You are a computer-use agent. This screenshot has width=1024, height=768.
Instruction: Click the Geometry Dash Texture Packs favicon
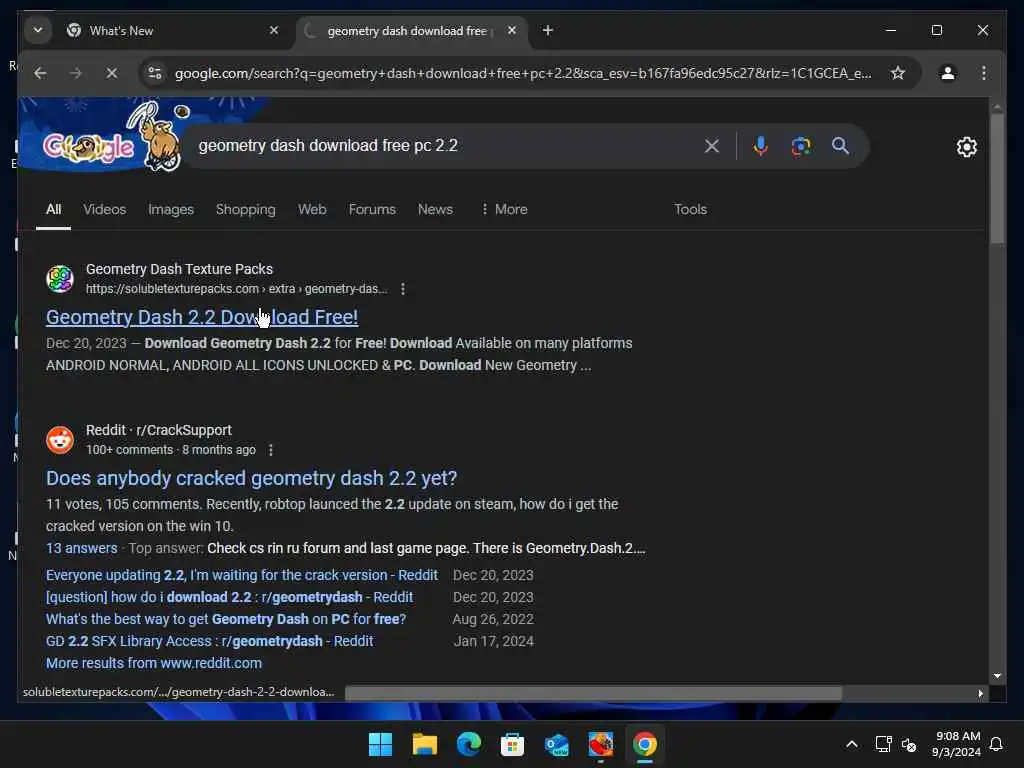pyautogui.click(x=60, y=279)
